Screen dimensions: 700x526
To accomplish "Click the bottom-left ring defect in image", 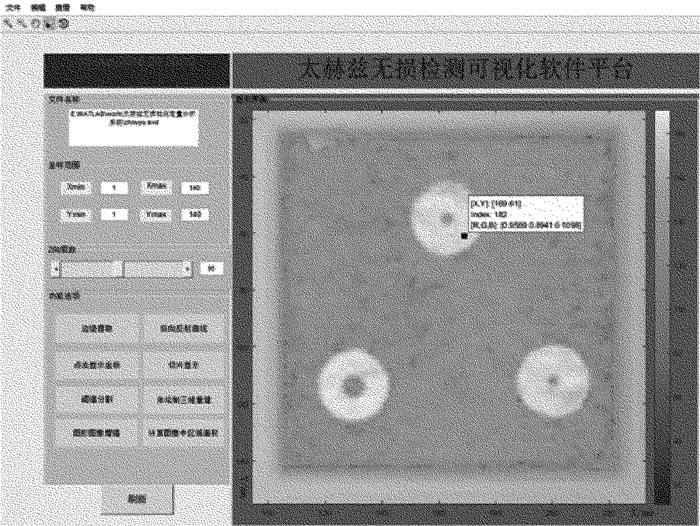I will click(352, 383).
